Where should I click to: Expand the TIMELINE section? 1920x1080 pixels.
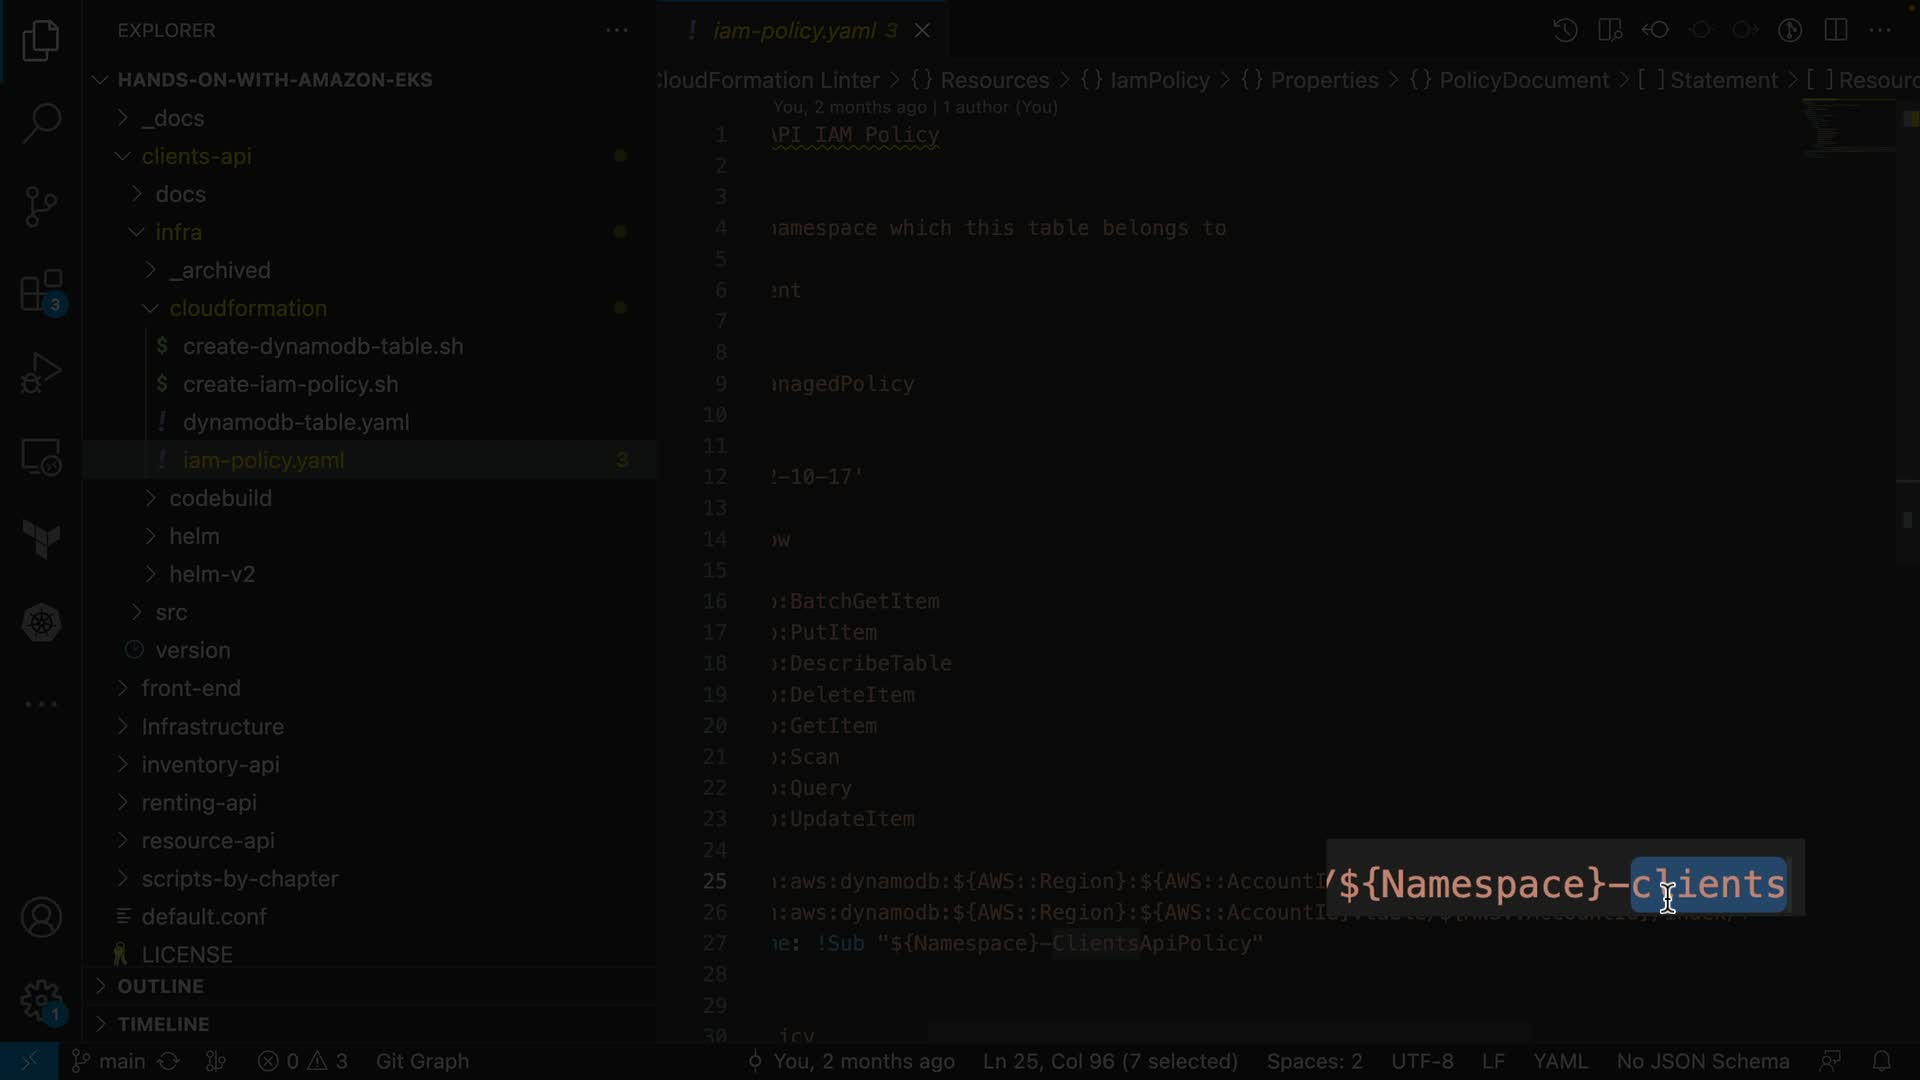pyautogui.click(x=163, y=1024)
